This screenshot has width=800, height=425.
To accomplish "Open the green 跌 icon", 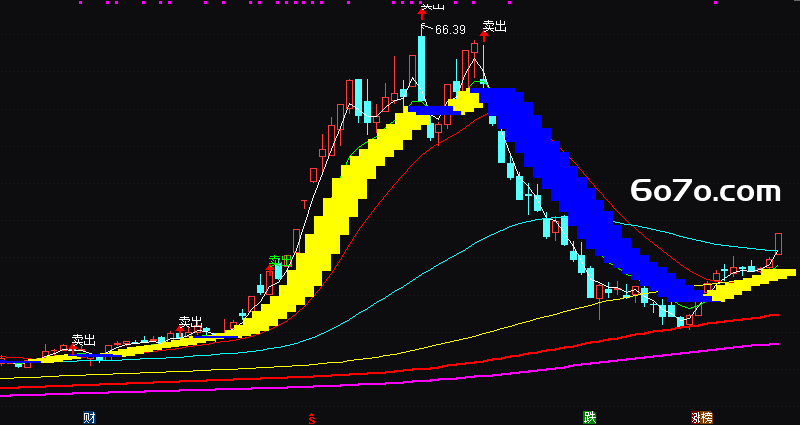I will [590, 418].
